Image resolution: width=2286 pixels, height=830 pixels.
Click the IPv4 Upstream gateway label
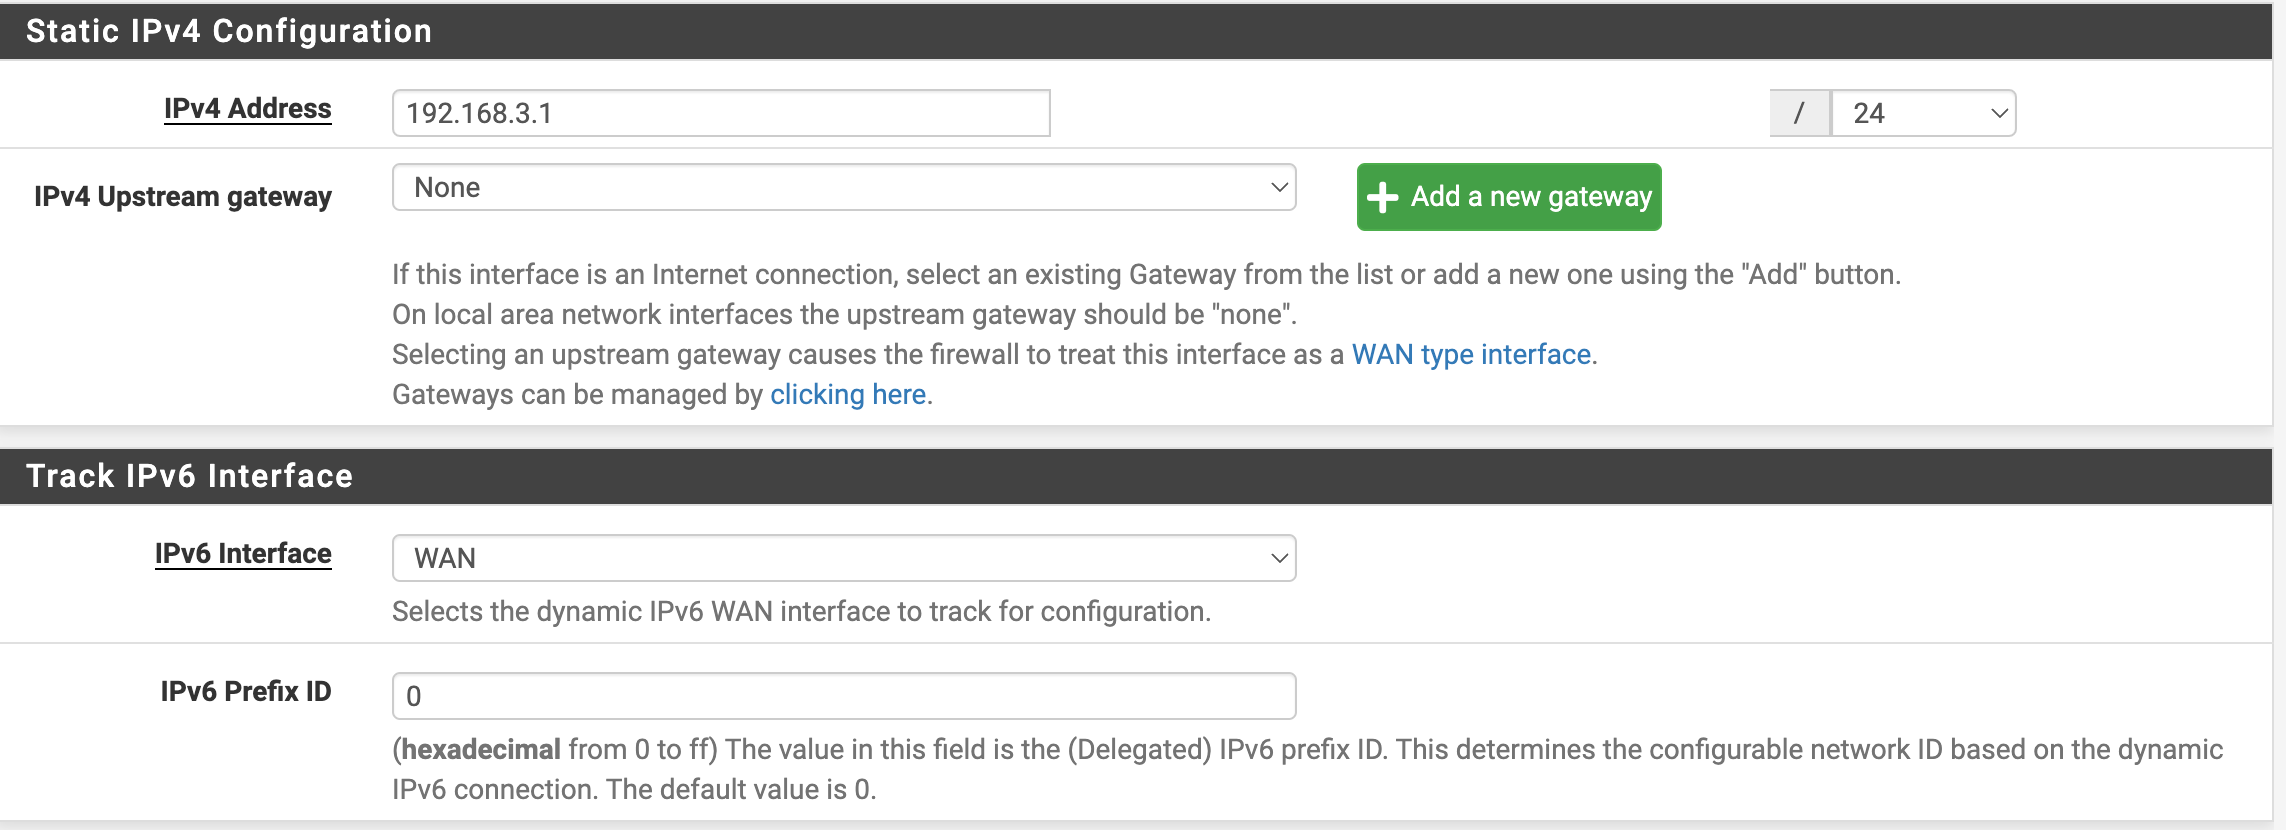(183, 196)
